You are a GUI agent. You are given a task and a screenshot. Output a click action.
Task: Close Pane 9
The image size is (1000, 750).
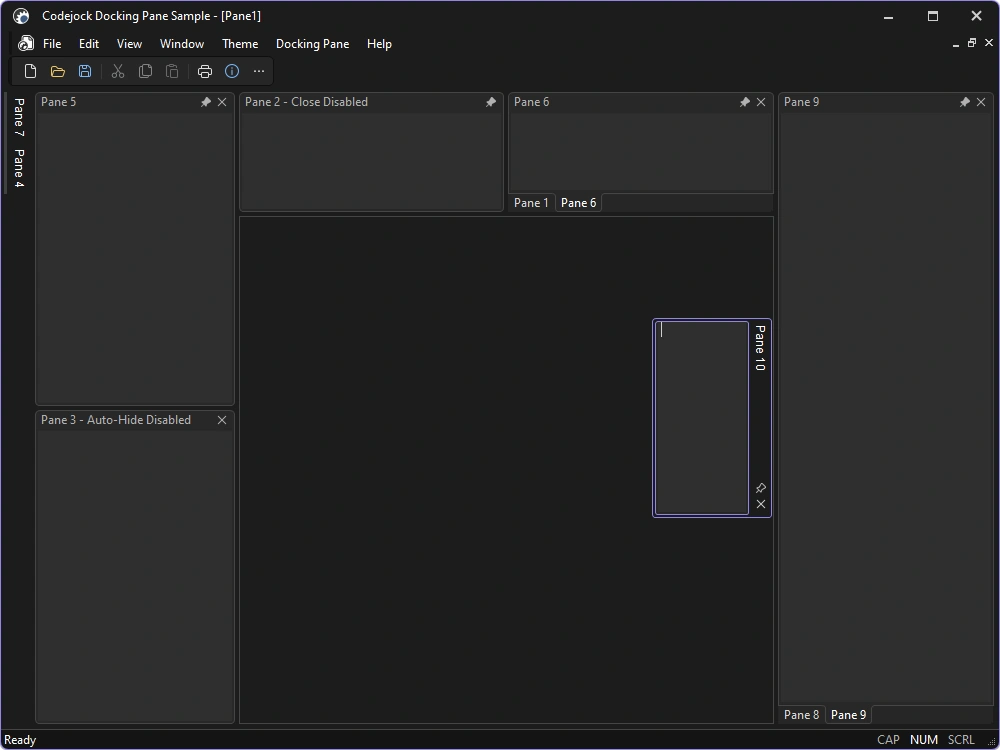tap(981, 102)
